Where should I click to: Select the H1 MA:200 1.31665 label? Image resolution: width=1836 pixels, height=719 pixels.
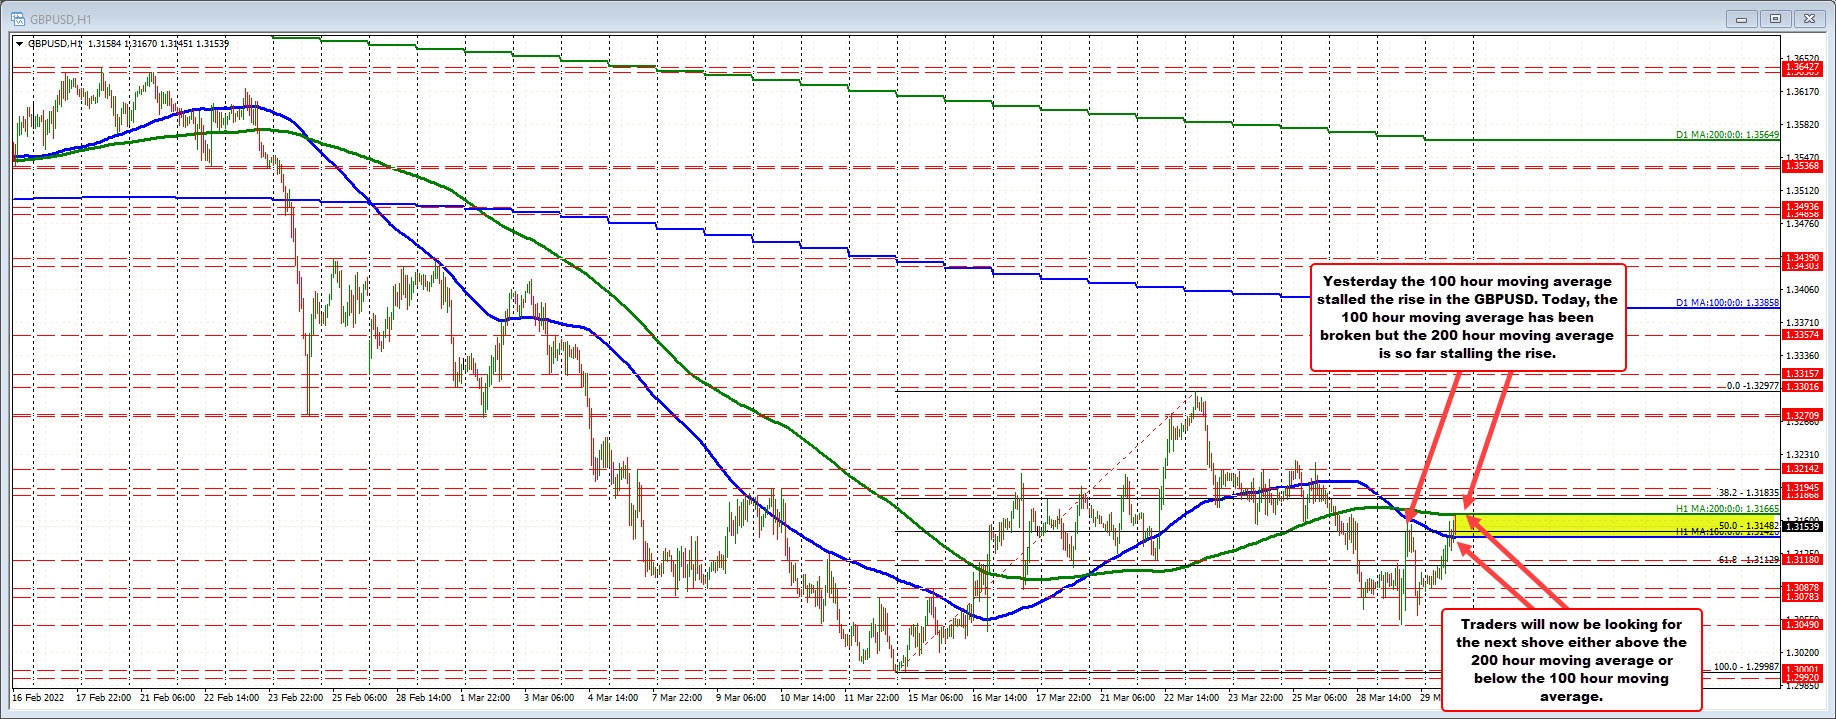1727,509
